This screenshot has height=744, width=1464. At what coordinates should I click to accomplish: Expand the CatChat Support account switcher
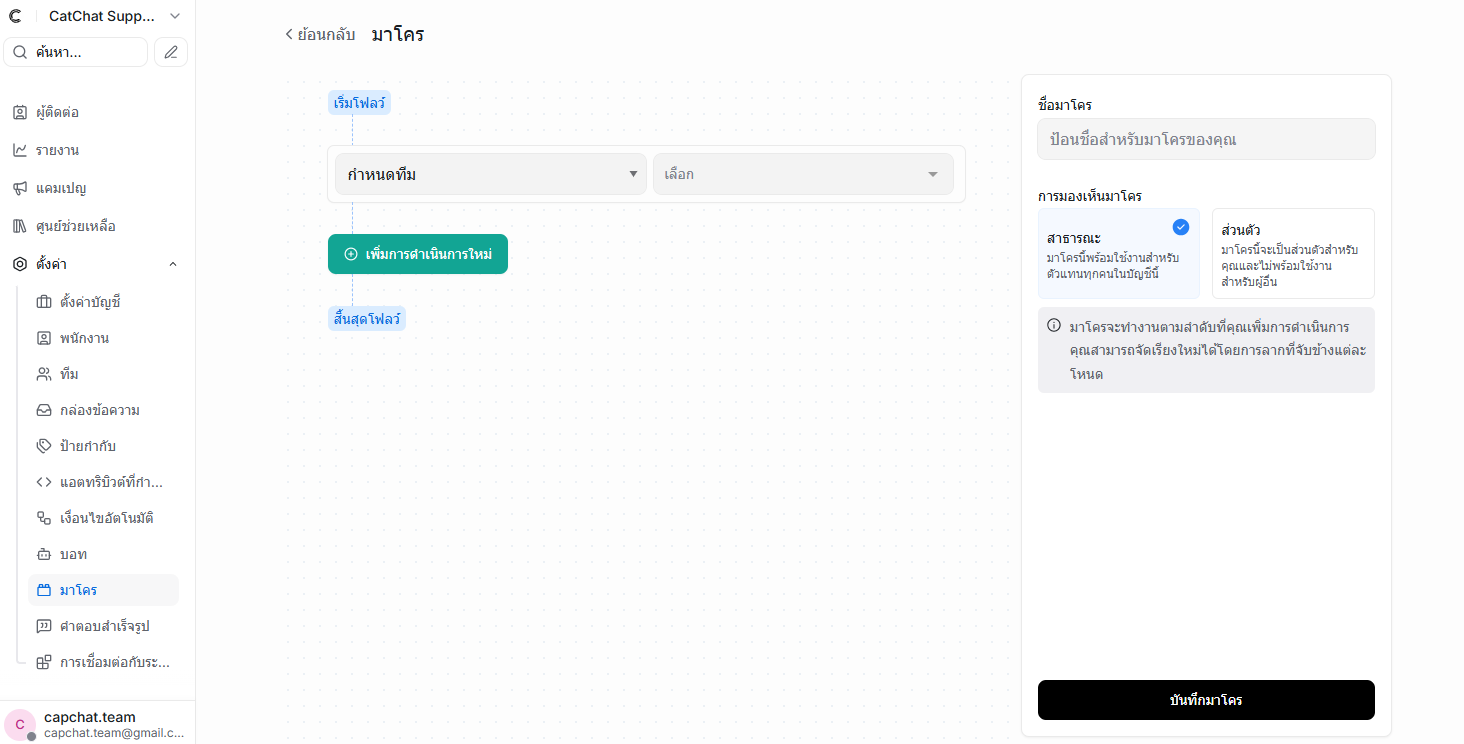tap(176, 16)
